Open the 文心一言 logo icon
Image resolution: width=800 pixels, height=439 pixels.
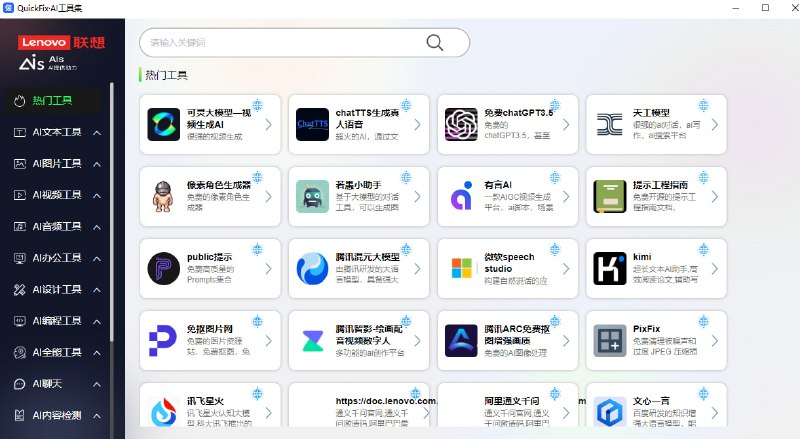point(610,412)
